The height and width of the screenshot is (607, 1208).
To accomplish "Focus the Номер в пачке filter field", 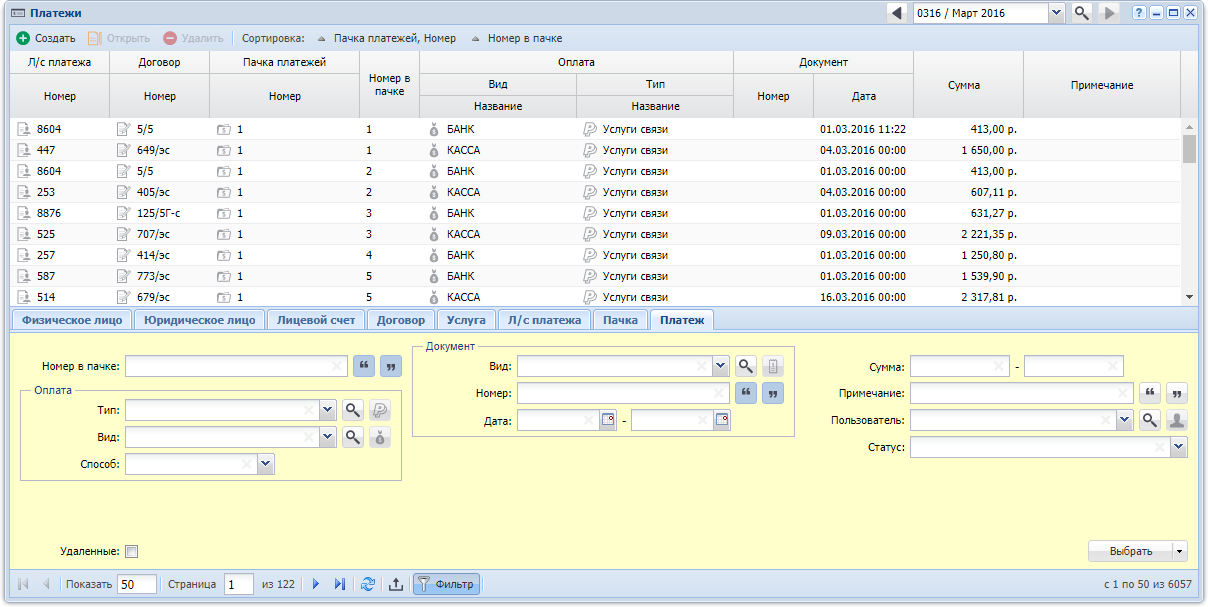I will click(236, 366).
